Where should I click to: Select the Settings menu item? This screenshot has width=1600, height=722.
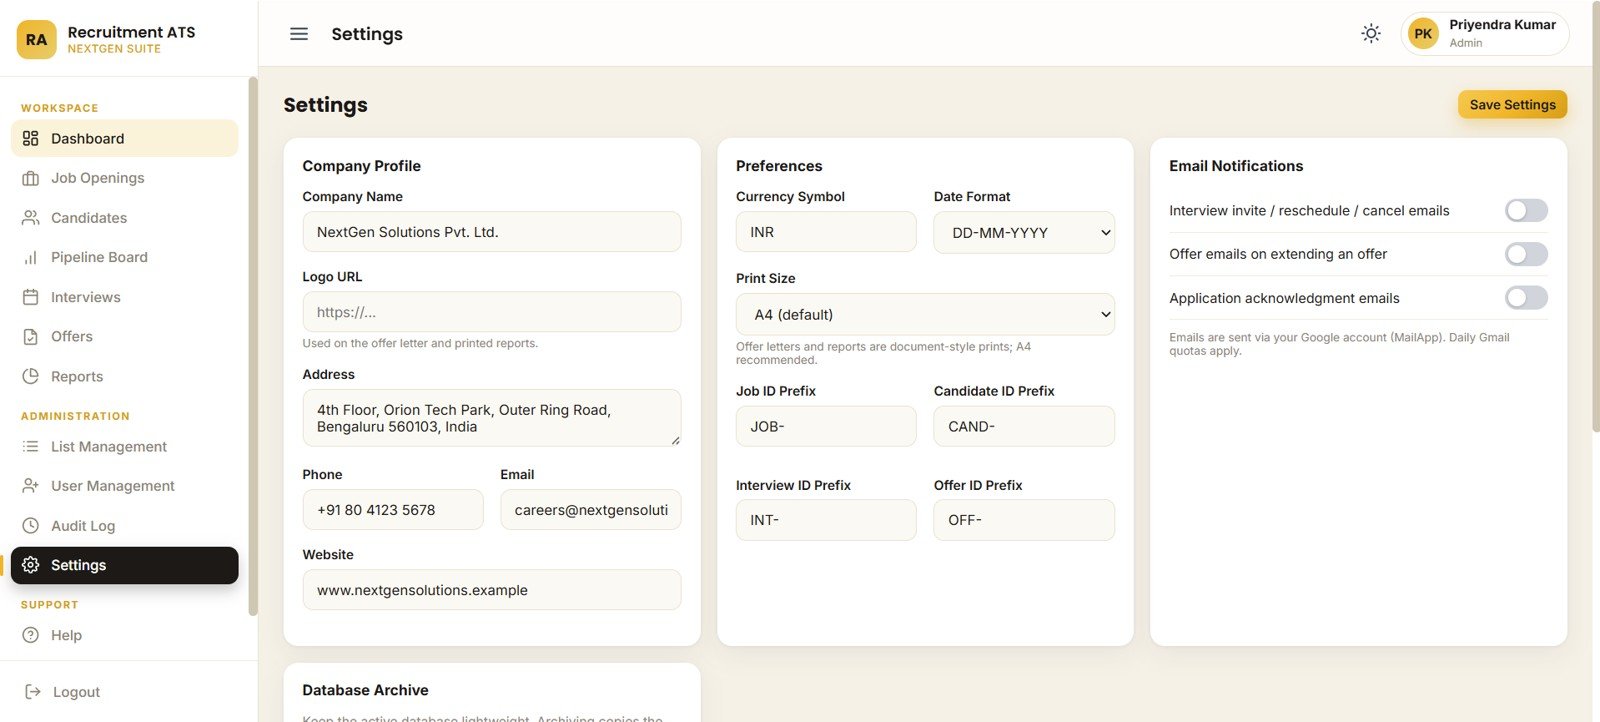[125, 565]
